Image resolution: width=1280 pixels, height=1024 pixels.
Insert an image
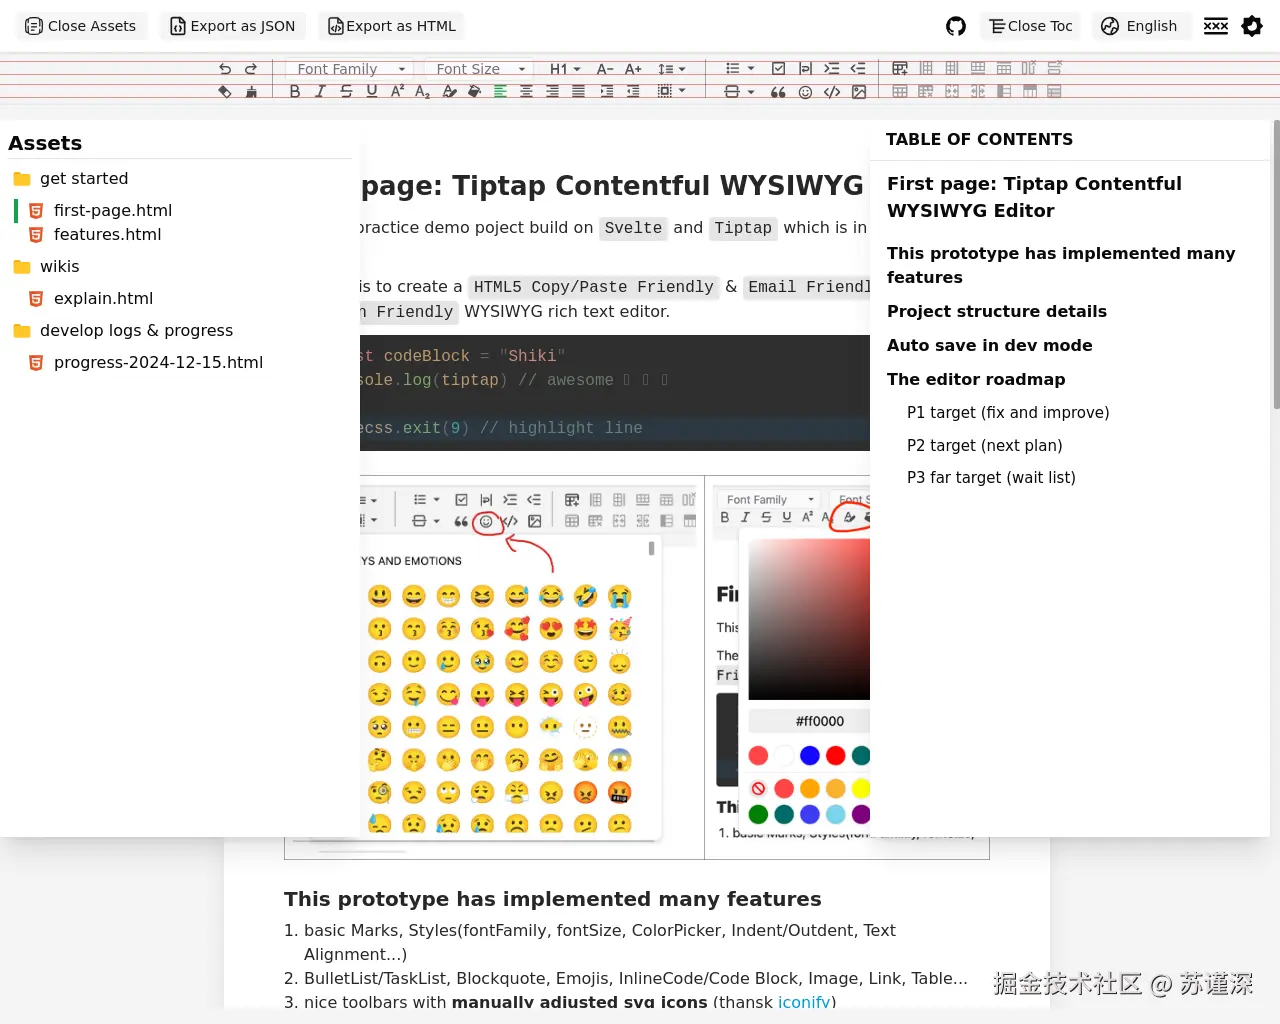click(859, 91)
